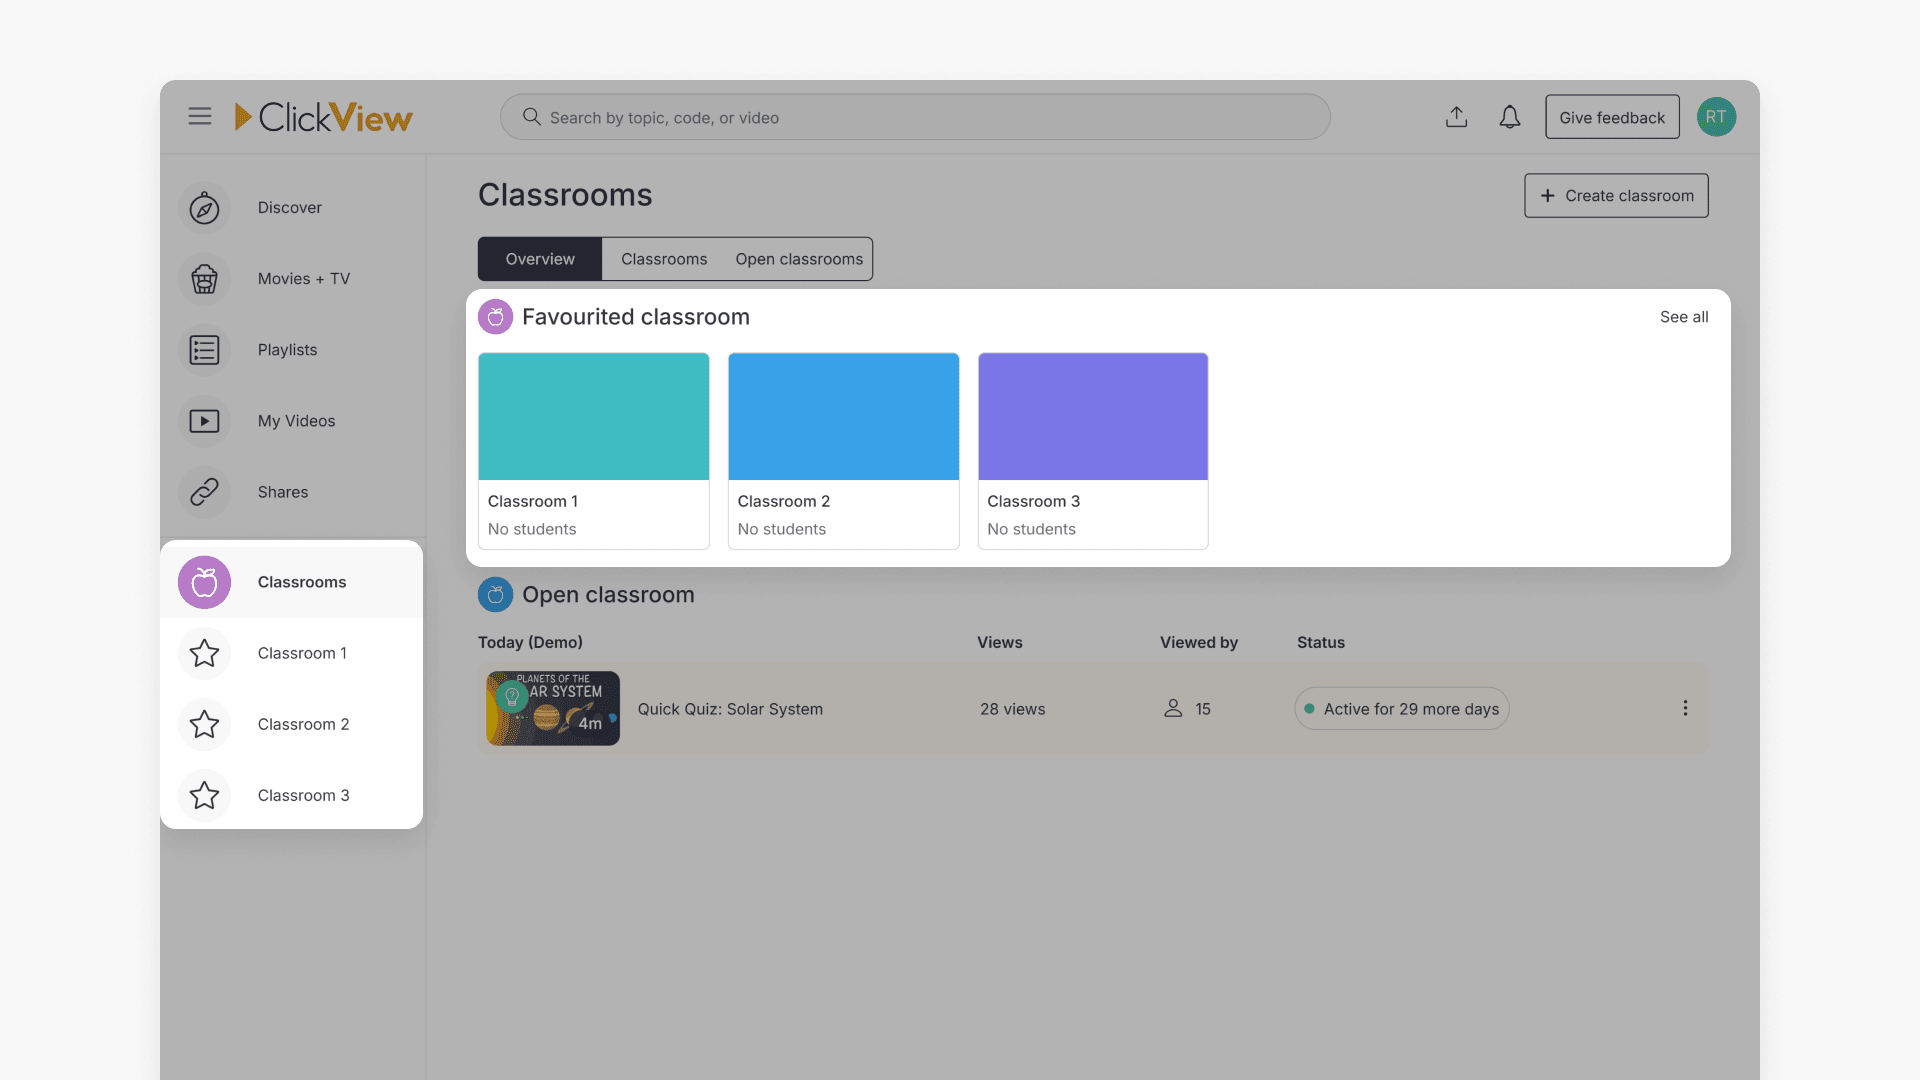Select the Classrooms apple icon in the sidebar

[204, 582]
